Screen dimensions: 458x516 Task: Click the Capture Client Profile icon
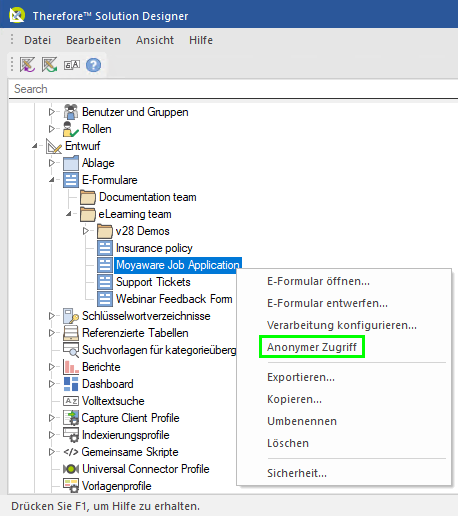(71, 418)
